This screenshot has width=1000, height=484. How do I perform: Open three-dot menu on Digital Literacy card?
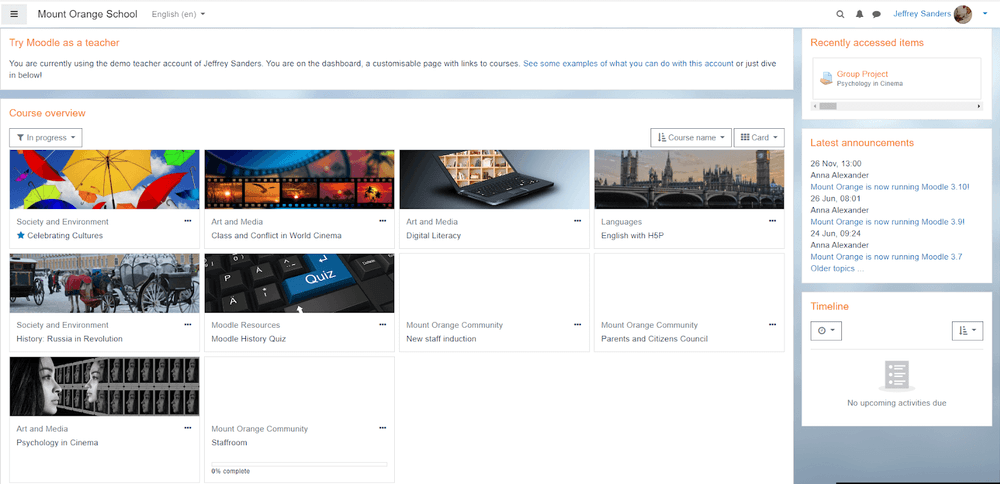click(x=577, y=221)
